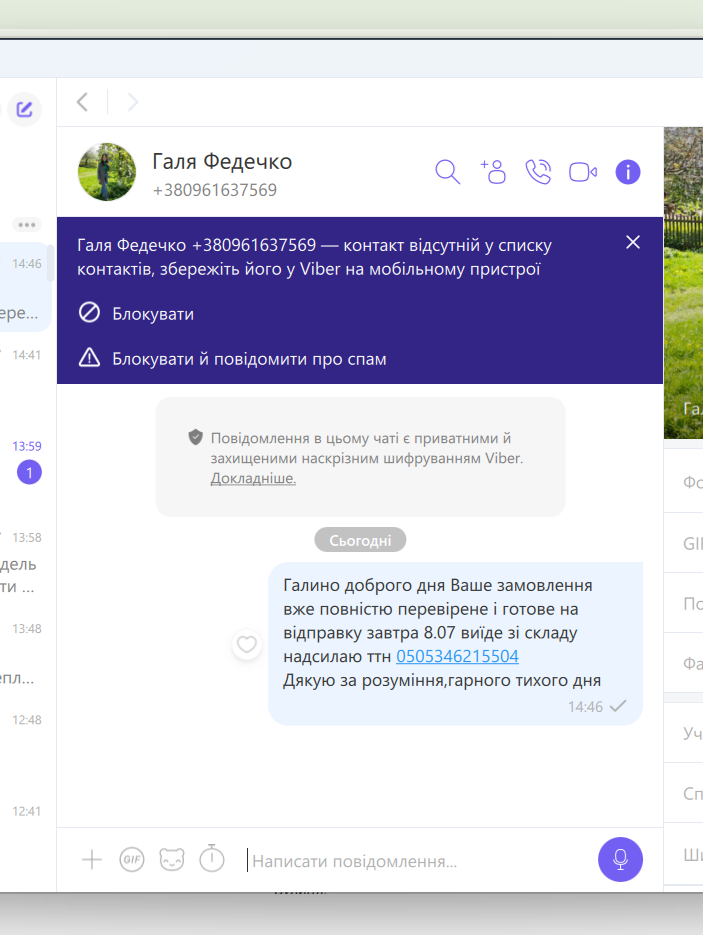This screenshot has width=703, height=935.
Task: Open the Докладніше encryption link
Action: 253,478
